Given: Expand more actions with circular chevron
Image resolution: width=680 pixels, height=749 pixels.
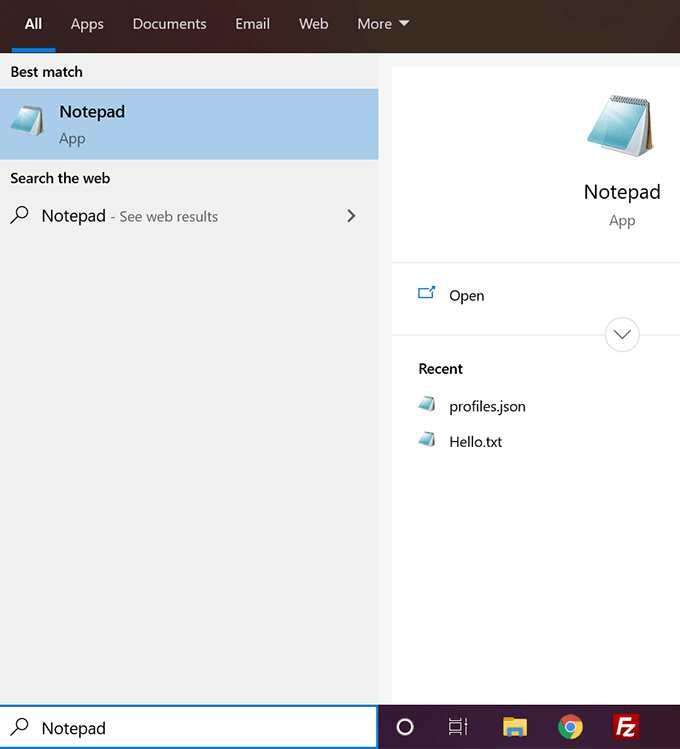Looking at the screenshot, I should [622, 334].
